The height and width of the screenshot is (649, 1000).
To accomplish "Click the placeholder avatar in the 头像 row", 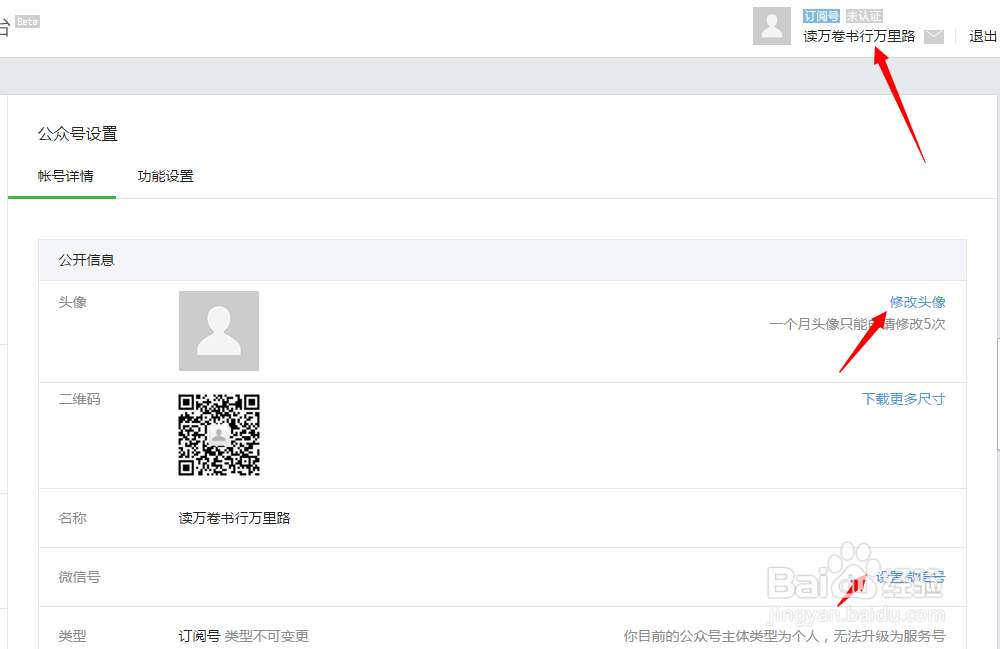I will 218,330.
